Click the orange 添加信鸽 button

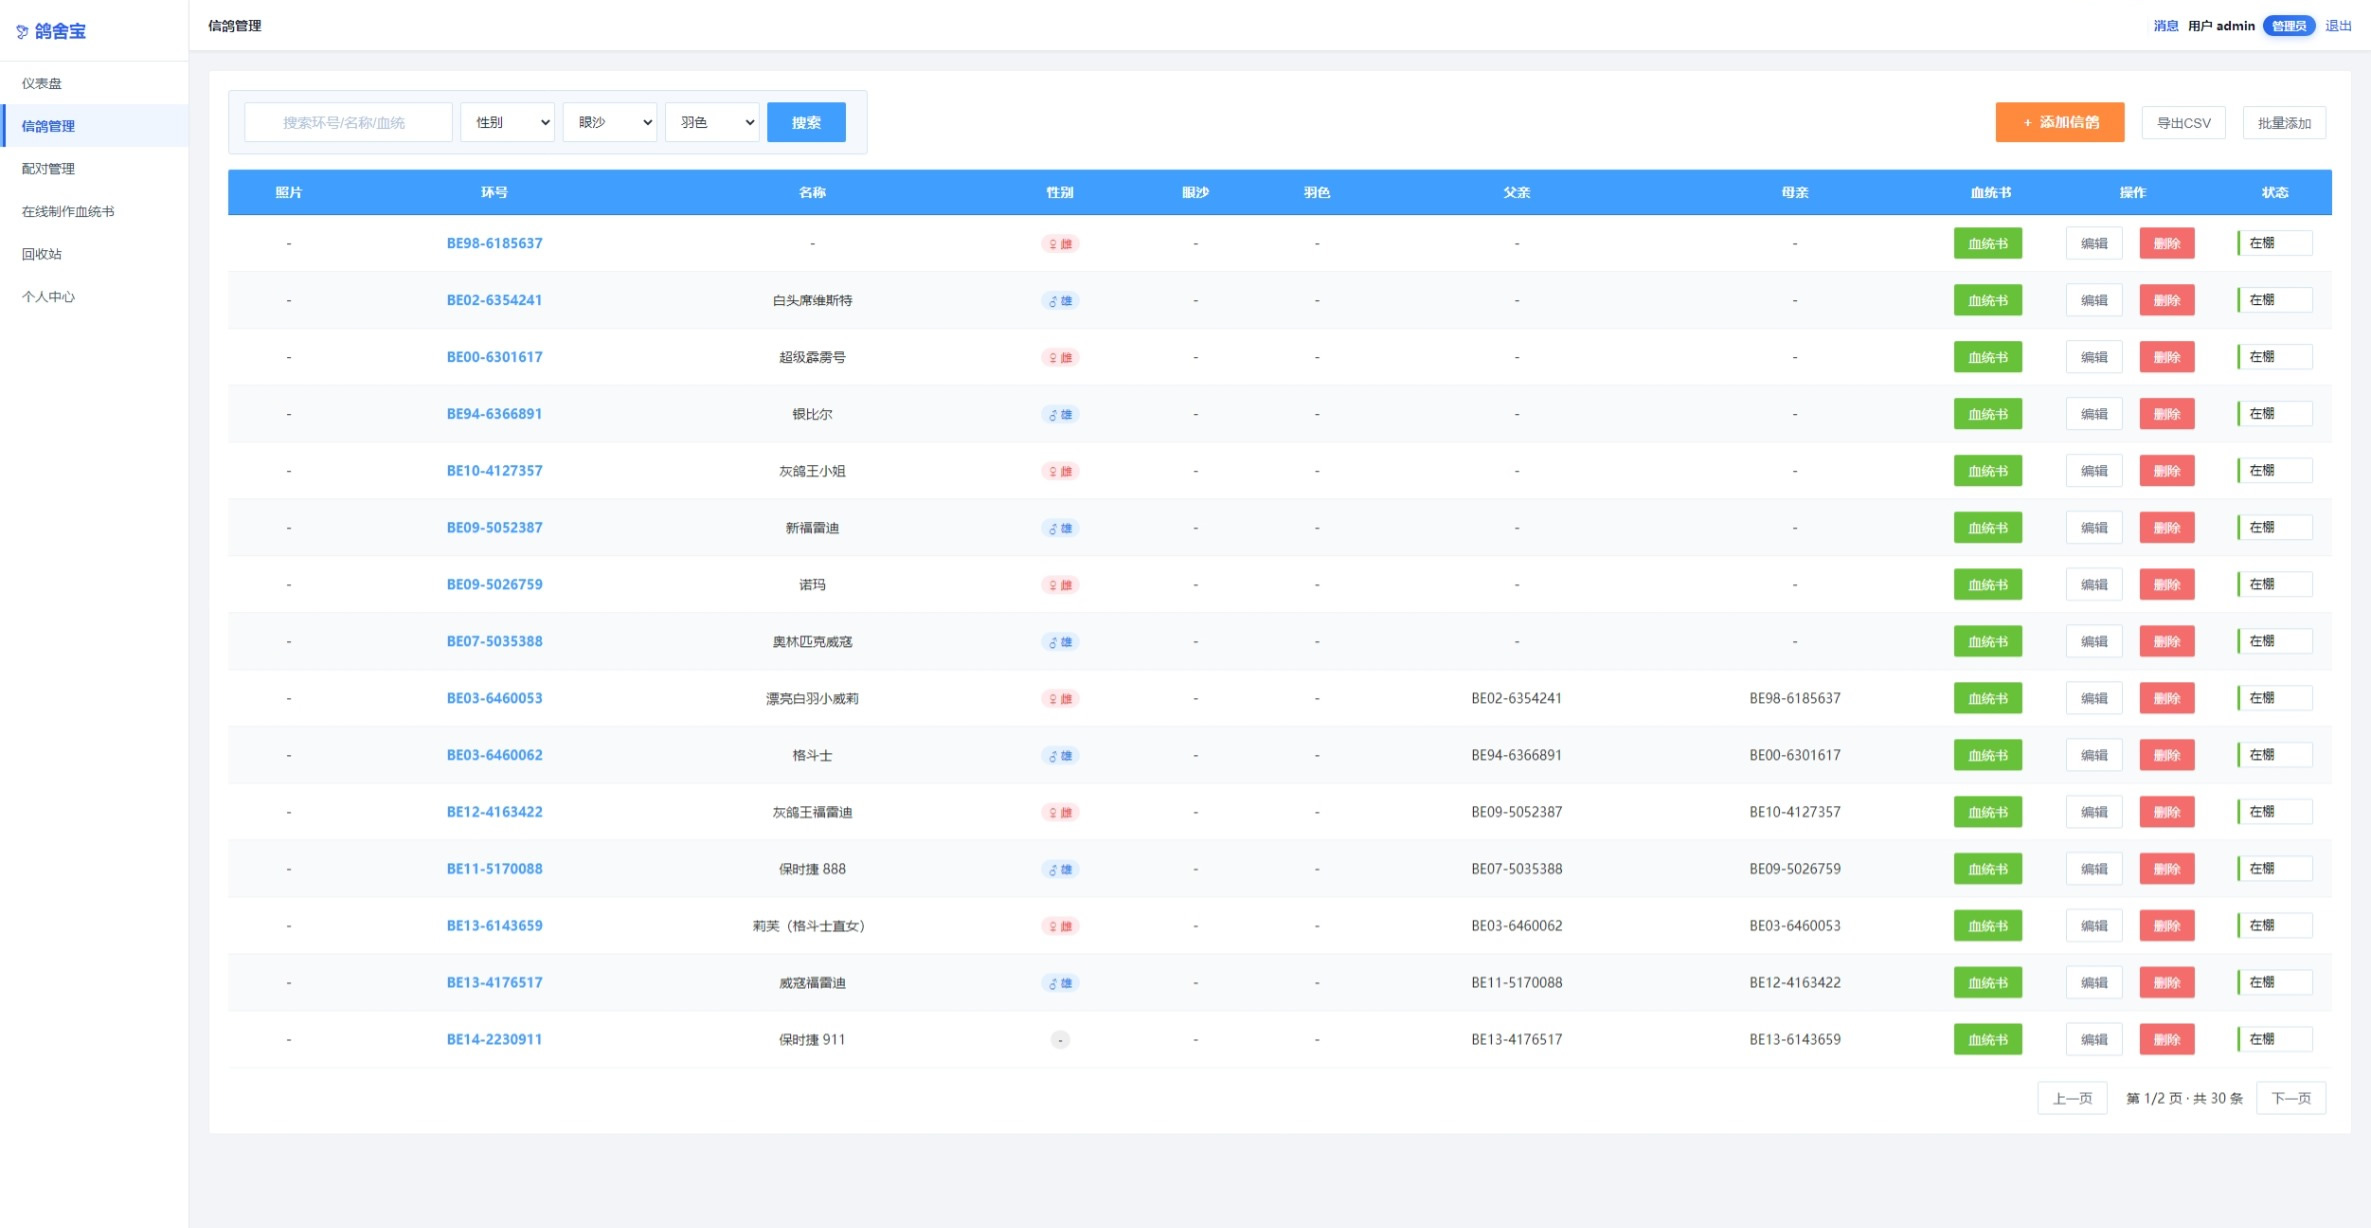click(x=2060, y=122)
